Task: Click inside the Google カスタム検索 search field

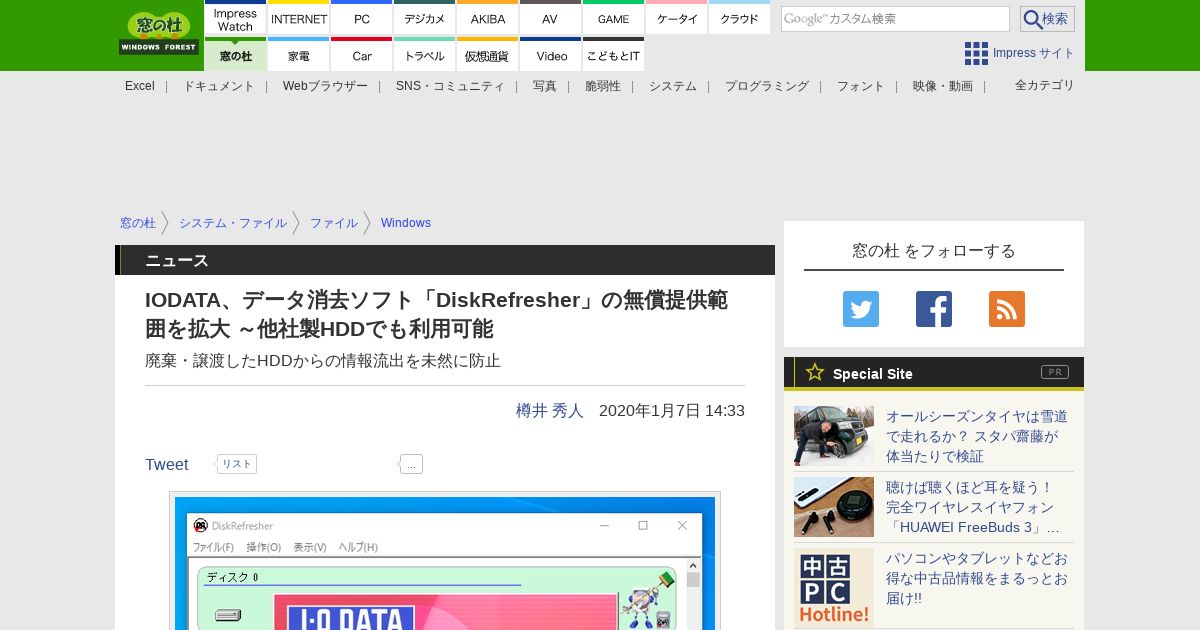Action: click(895, 19)
